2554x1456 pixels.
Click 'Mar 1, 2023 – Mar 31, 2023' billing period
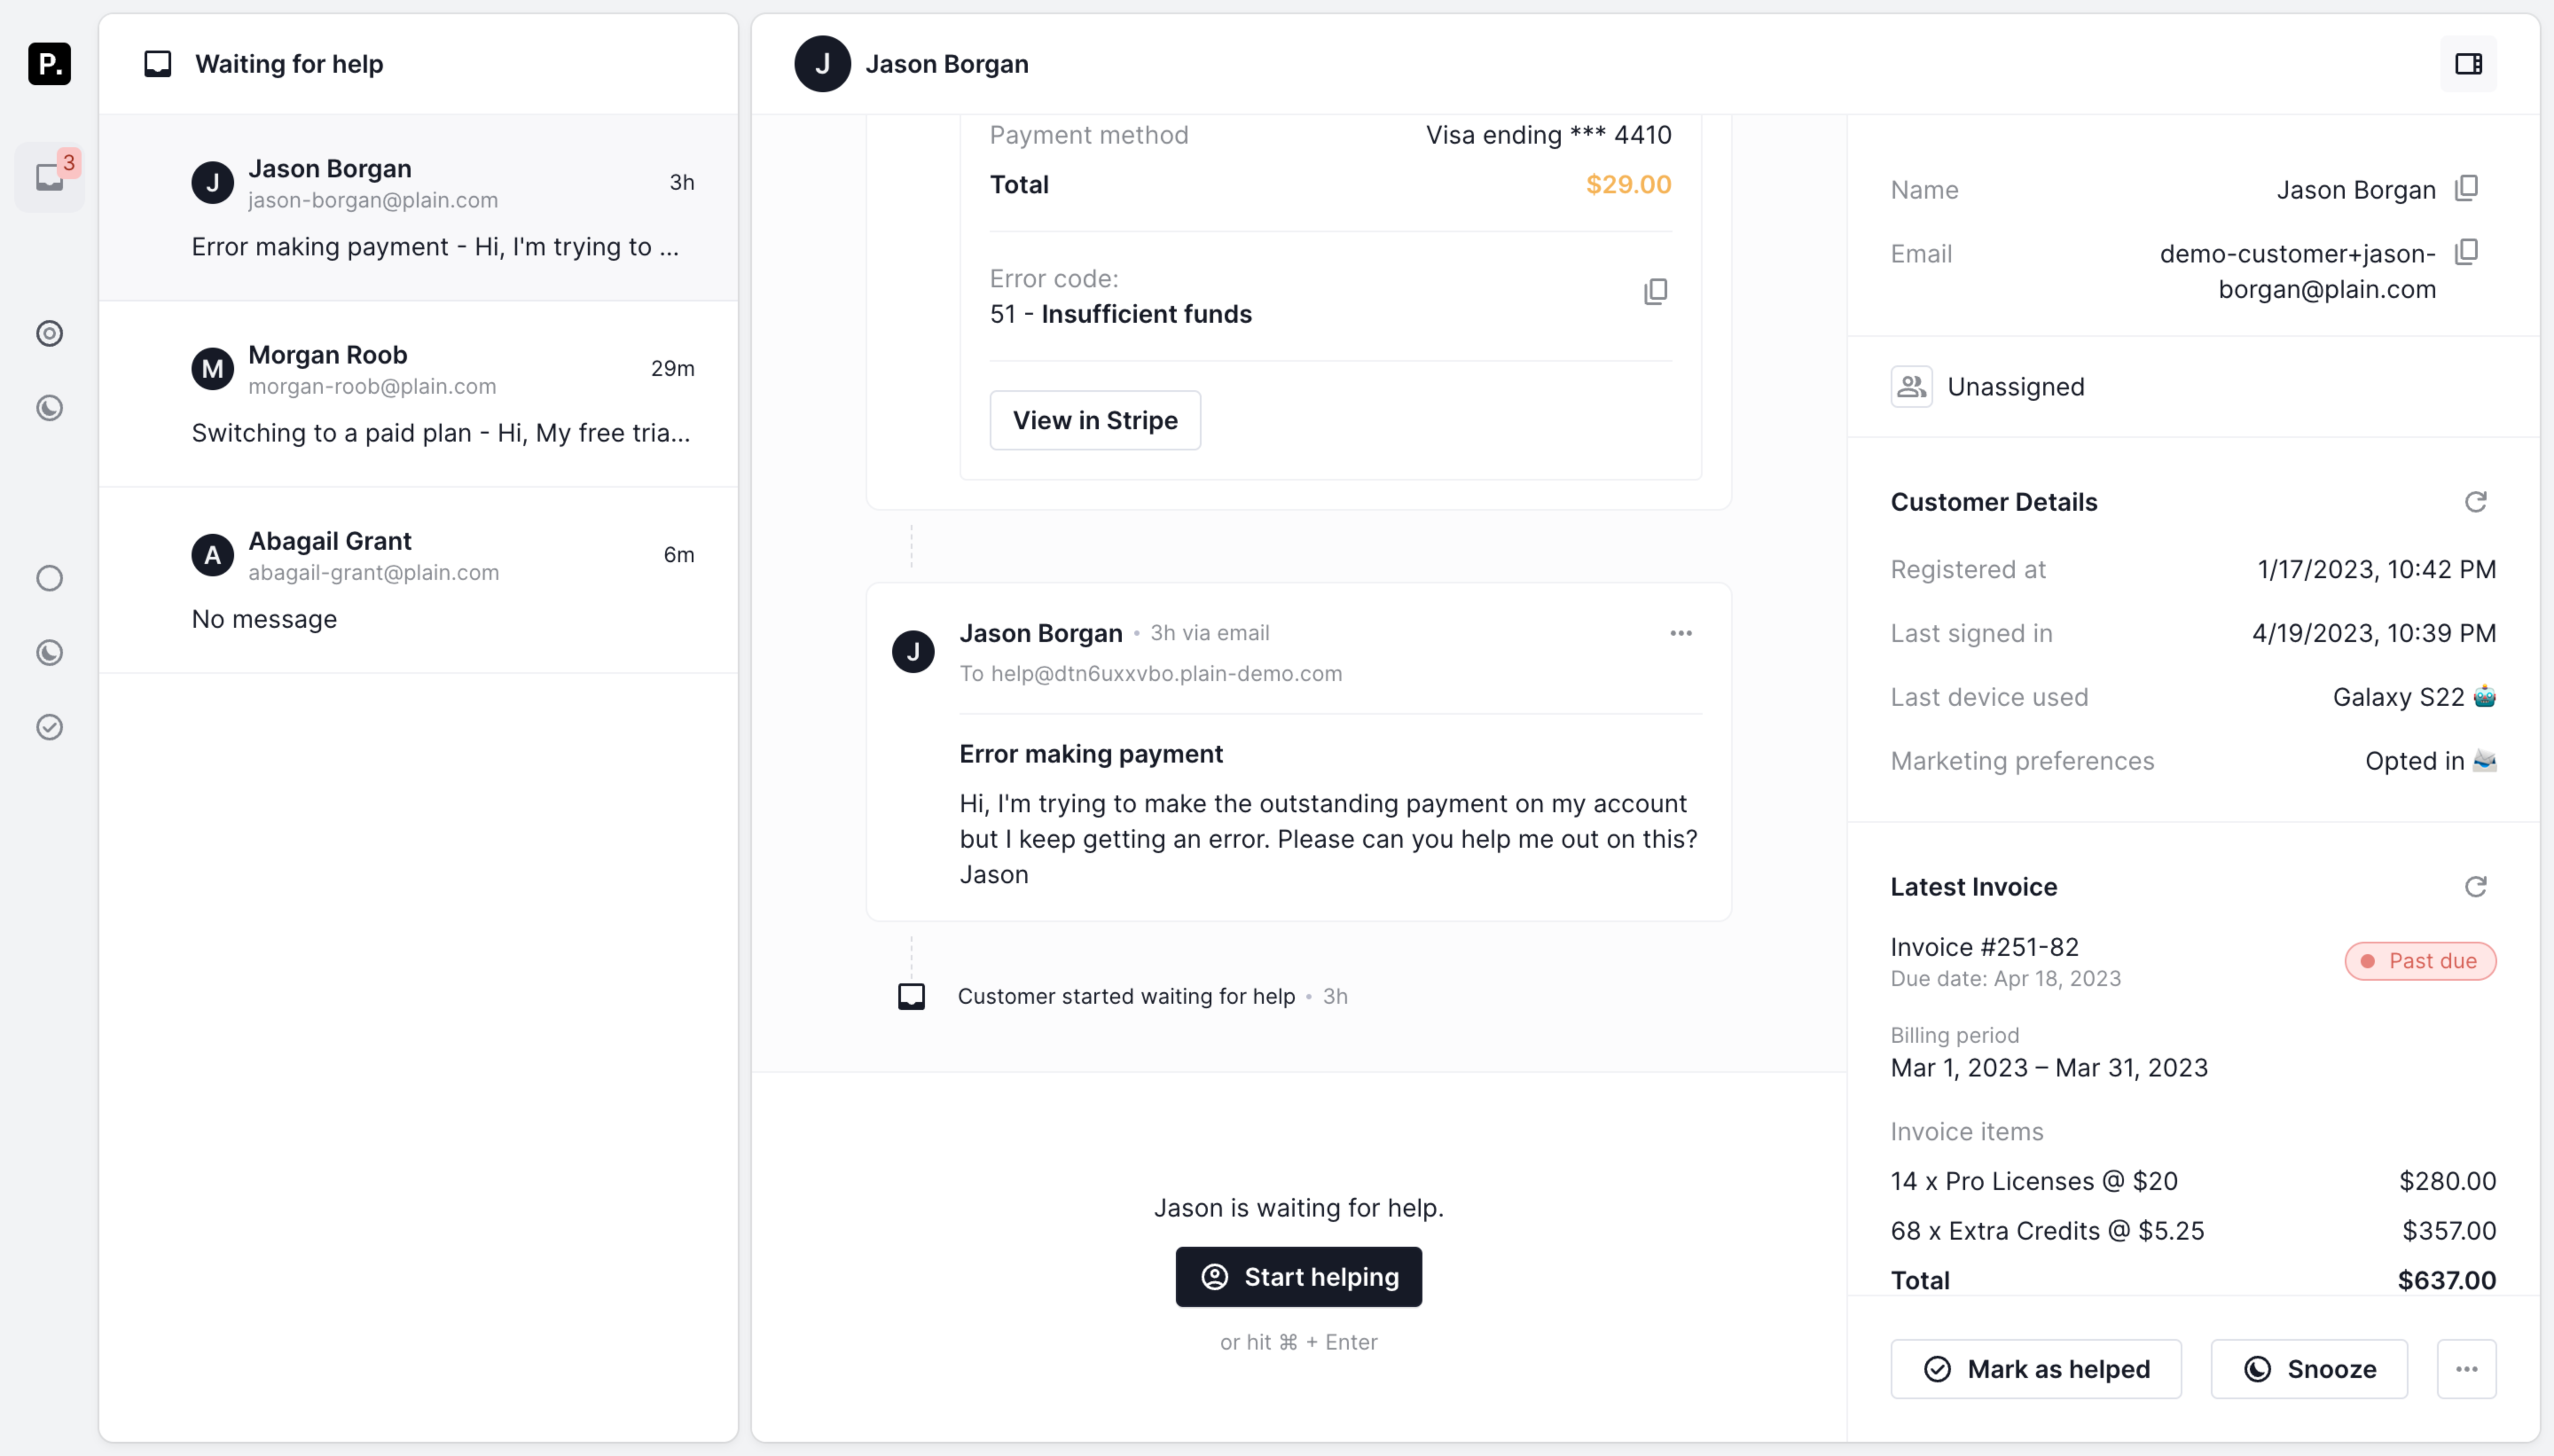coord(2048,1068)
